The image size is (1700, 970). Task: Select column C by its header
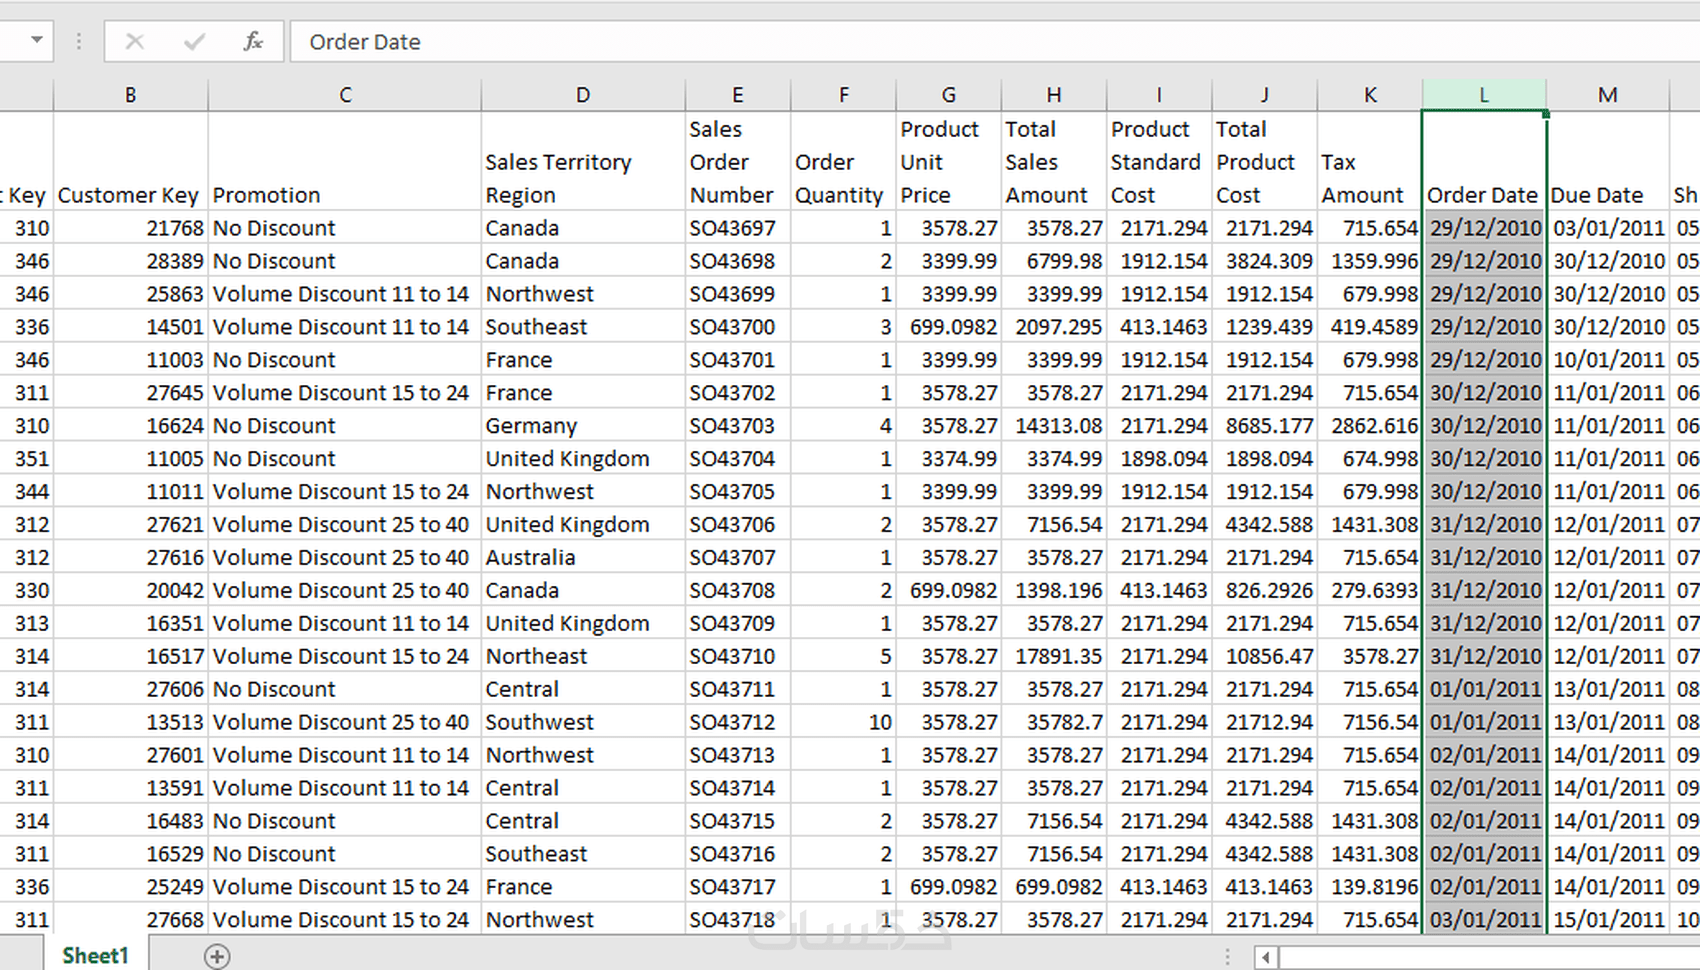[x=345, y=95]
